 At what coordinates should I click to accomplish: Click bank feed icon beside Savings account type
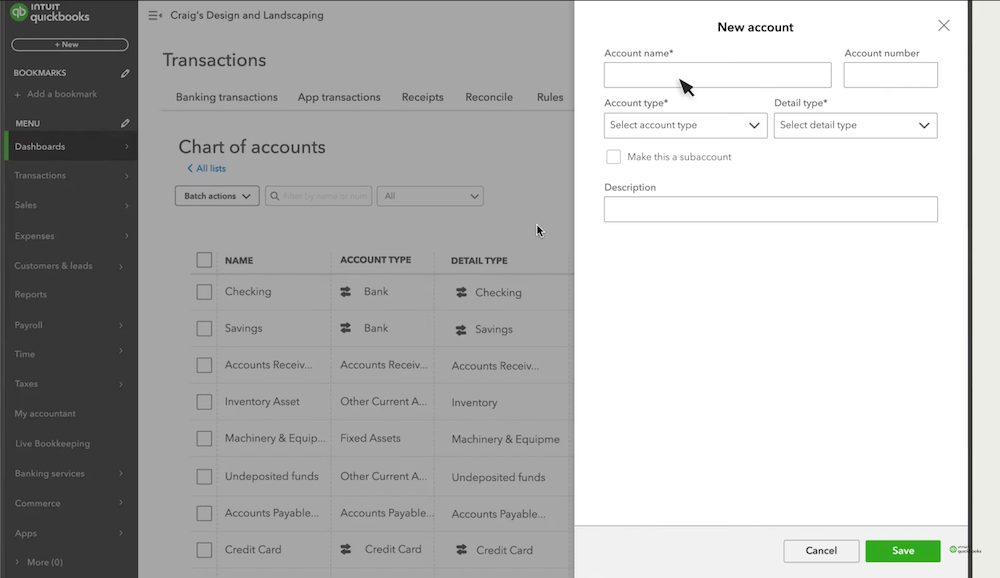pyautogui.click(x=346, y=328)
